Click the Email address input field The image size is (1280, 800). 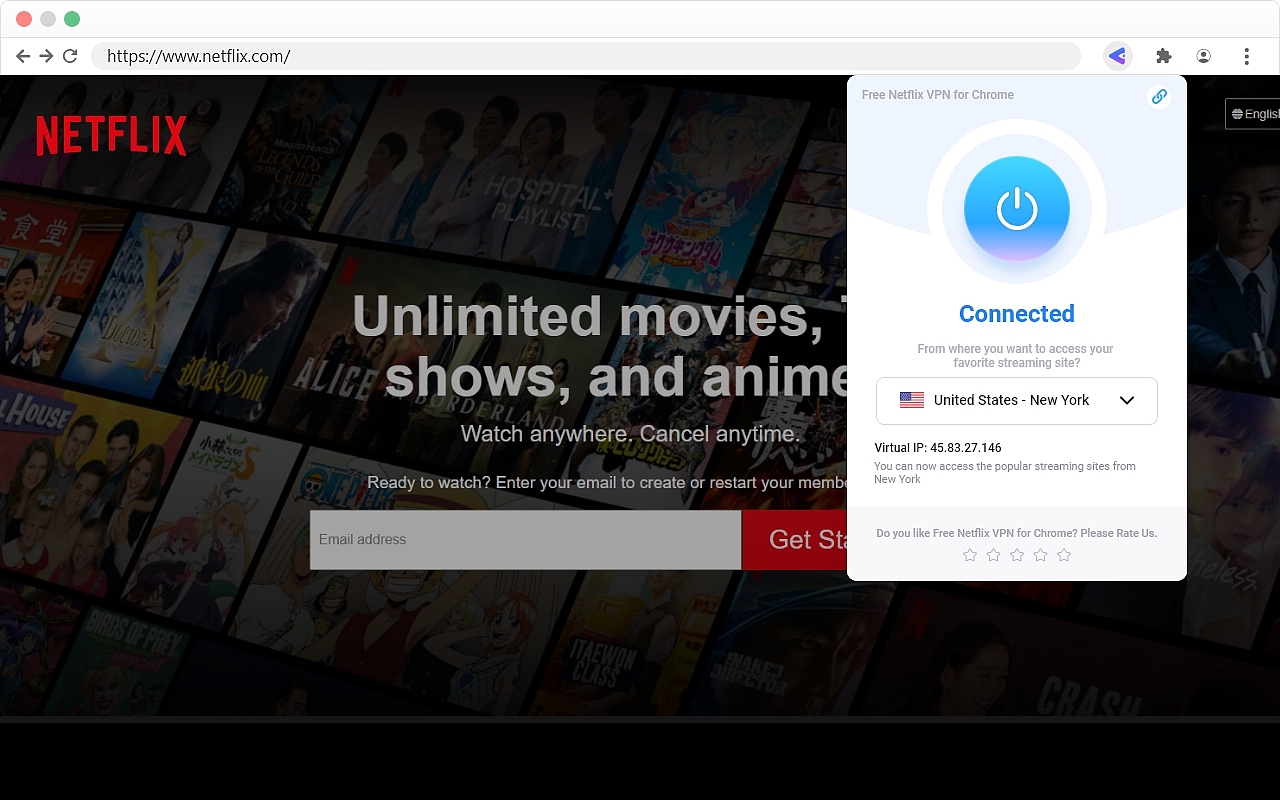tap(525, 539)
